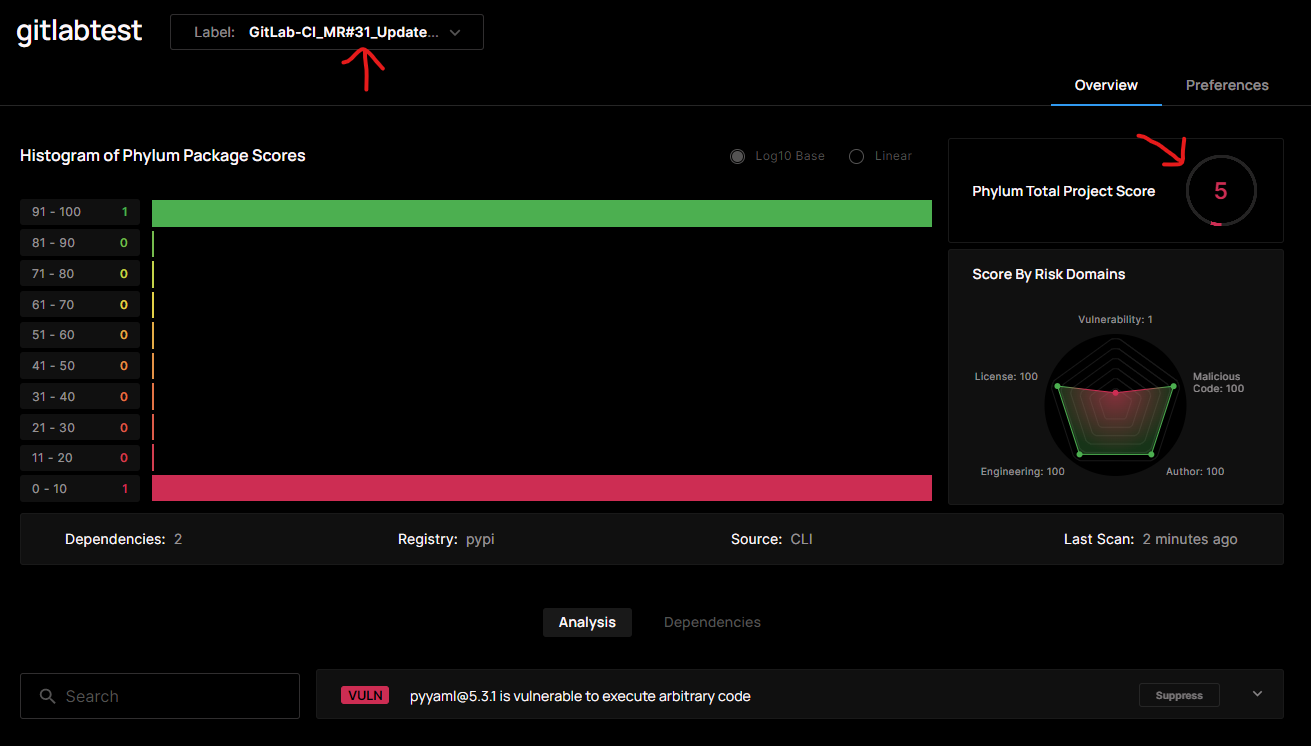Select the Log10 Base radio button
This screenshot has height=746, width=1311.
coord(737,156)
